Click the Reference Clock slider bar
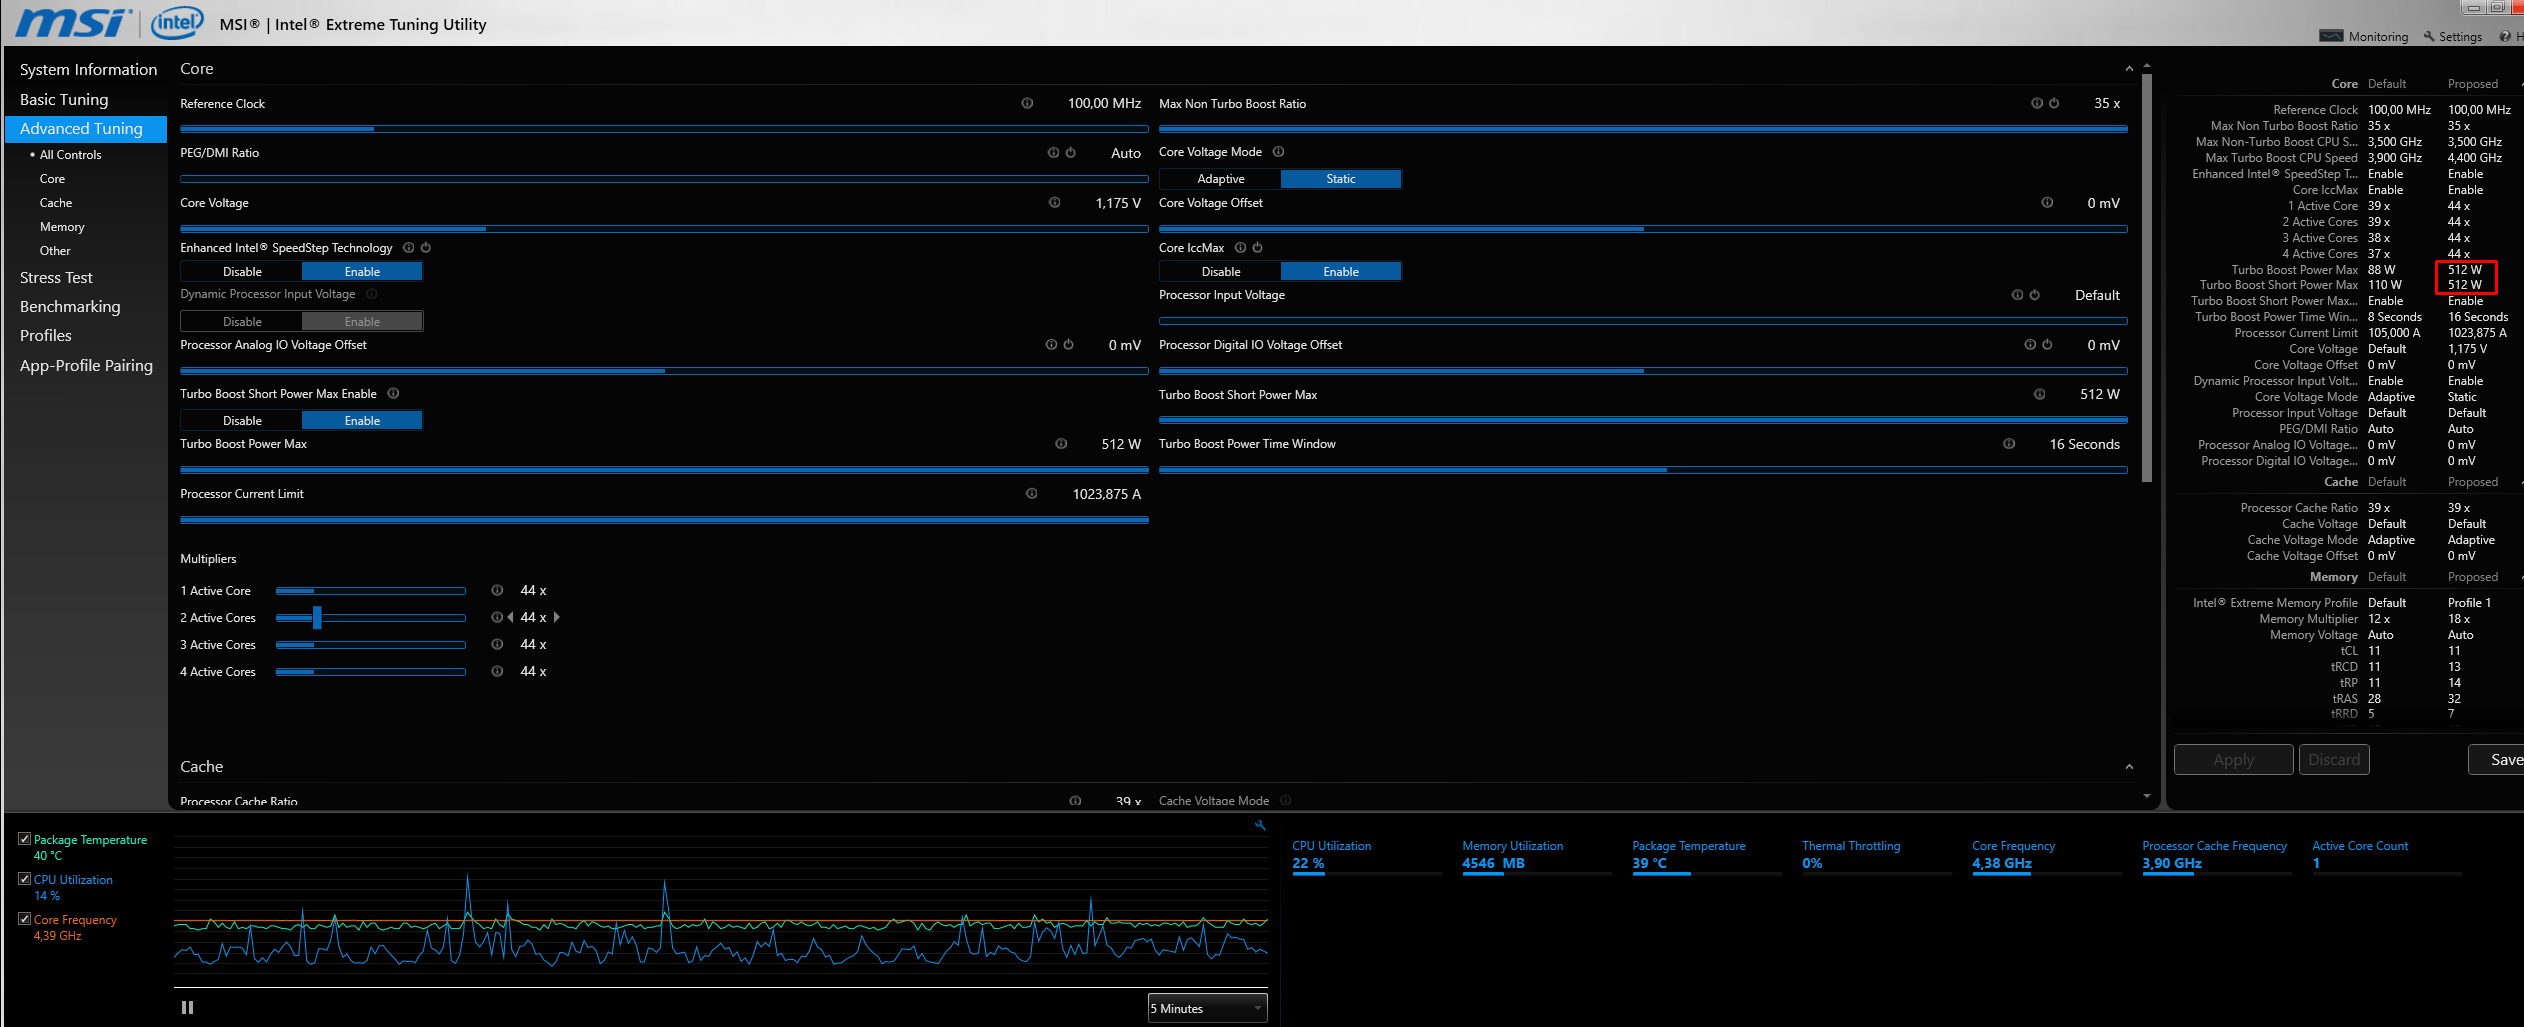The width and height of the screenshot is (2524, 1027). (664, 129)
